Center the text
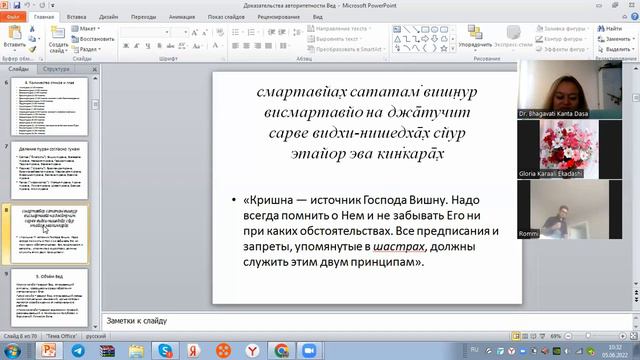This screenshot has width=640, height=360. coord(247,46)
